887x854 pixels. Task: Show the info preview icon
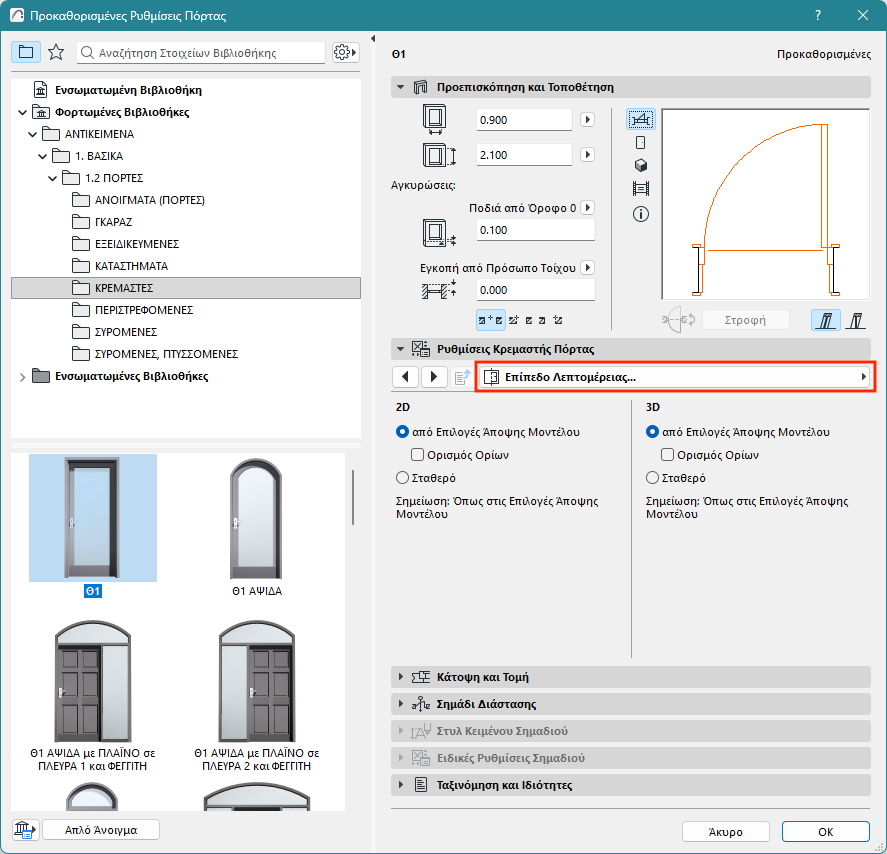click(641, 214)
